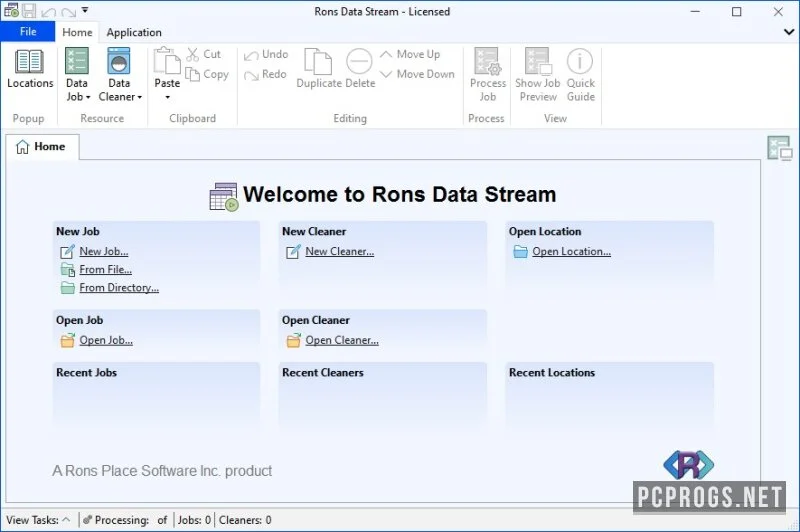Click Show Job Preview icon

(538, 61)
